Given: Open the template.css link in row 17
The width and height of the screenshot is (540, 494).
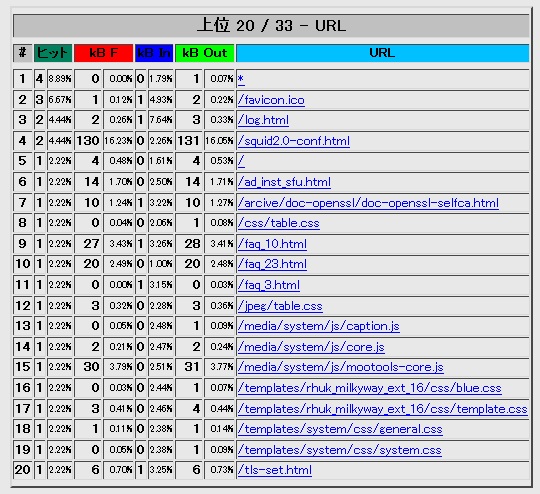Looking at the screenshot, I should [x=383, y=409].
